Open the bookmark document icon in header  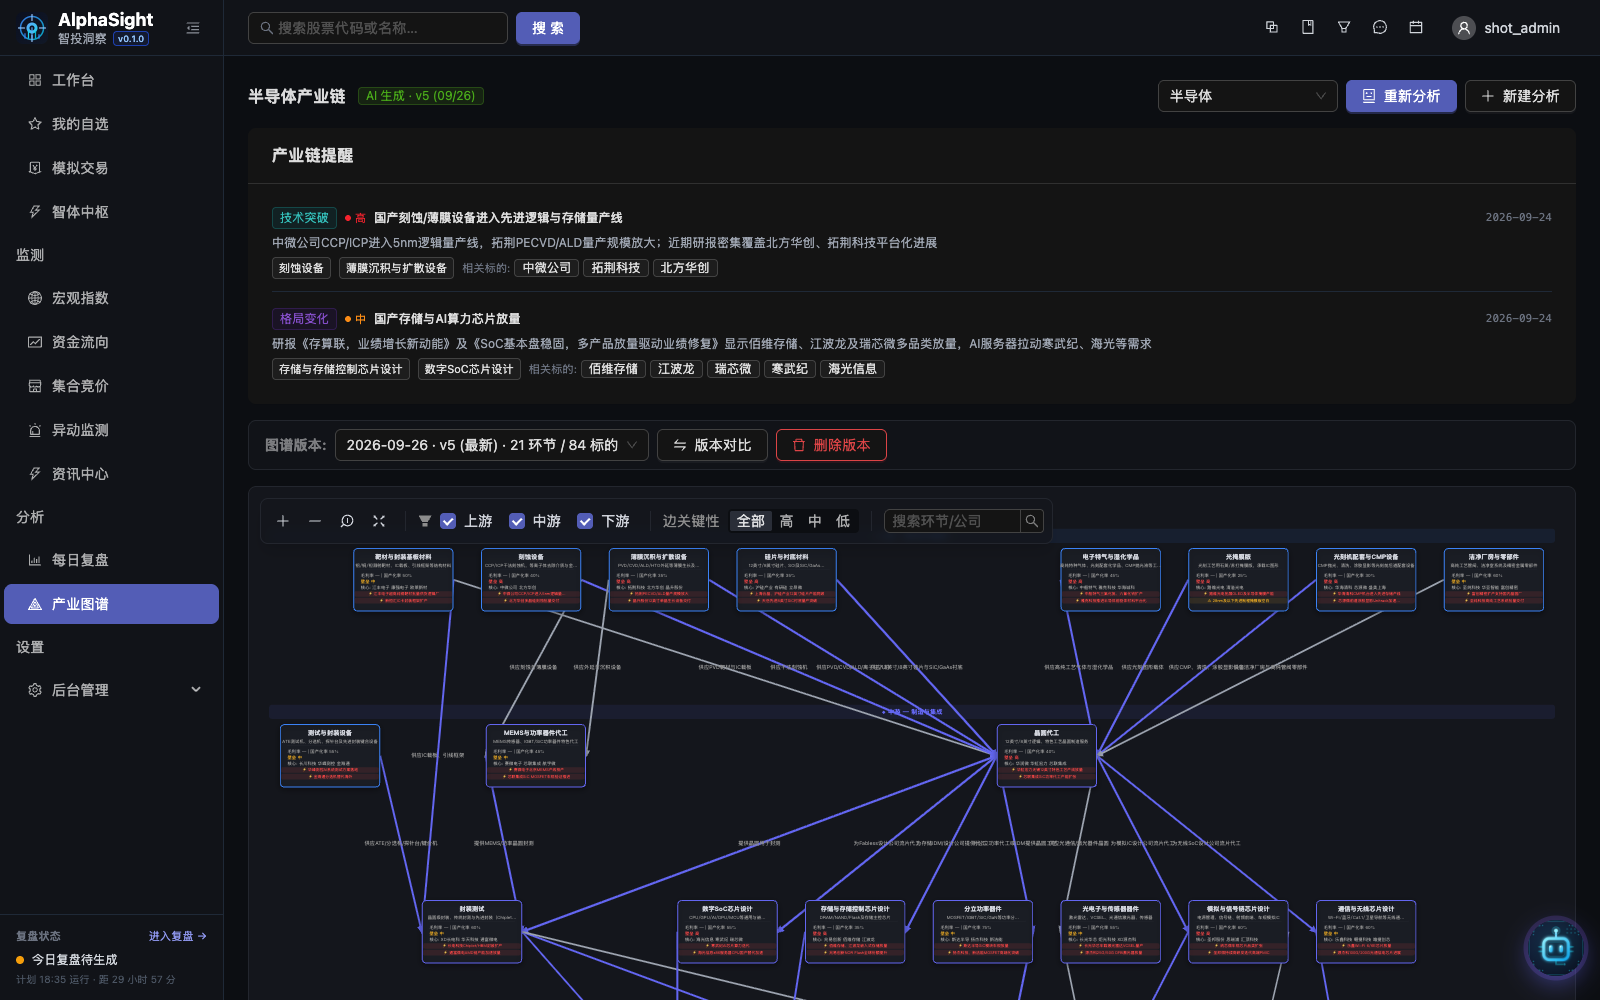(1308, 28)
